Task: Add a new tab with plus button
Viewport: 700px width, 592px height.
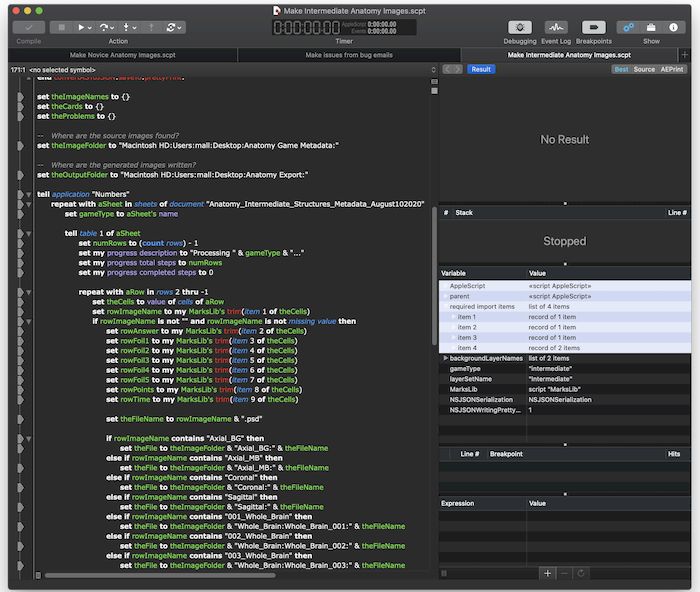Action: point(685,55)
